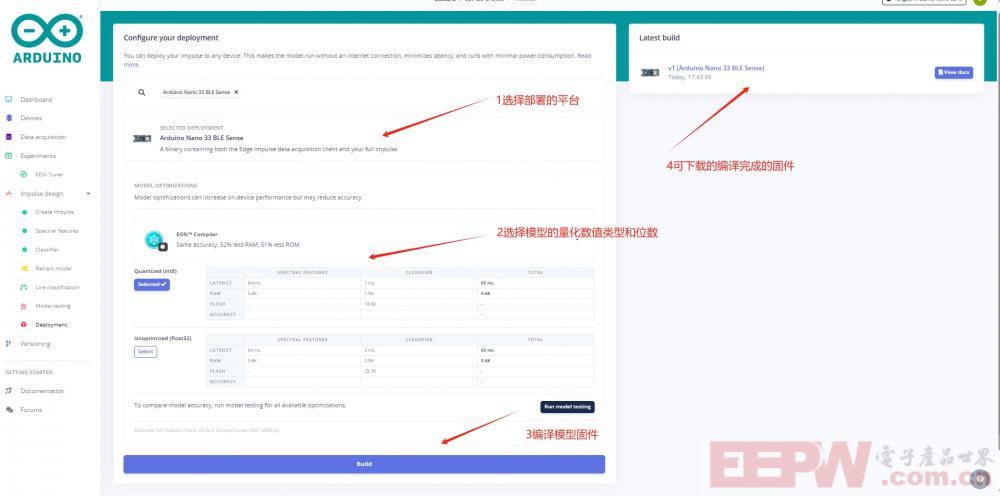Open Documentation link
Screen dimensions: 1000x496
(x=42, y=391)
